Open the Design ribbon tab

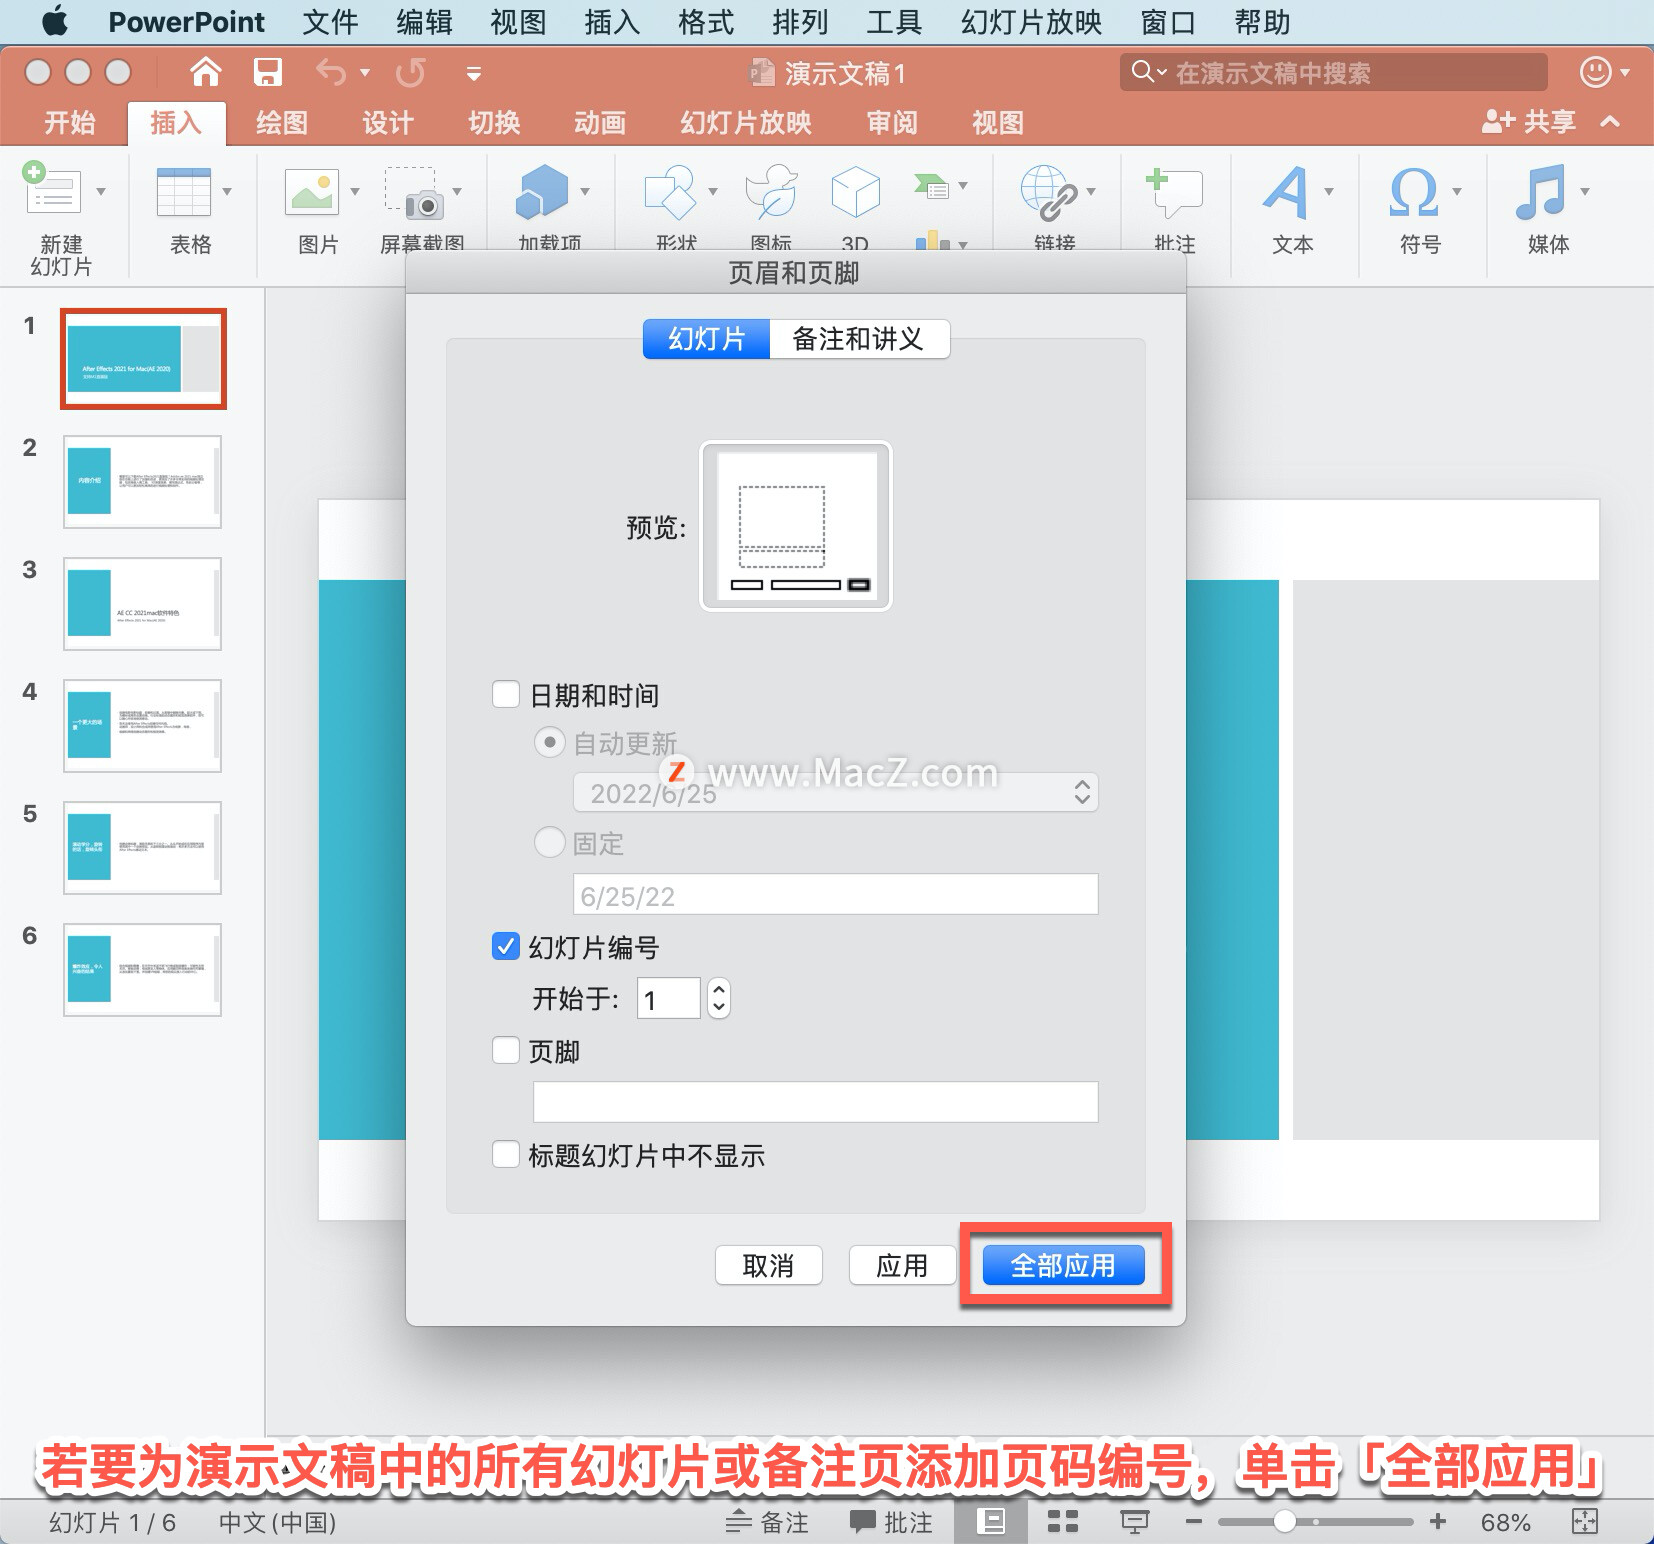(x=388, y=122)
